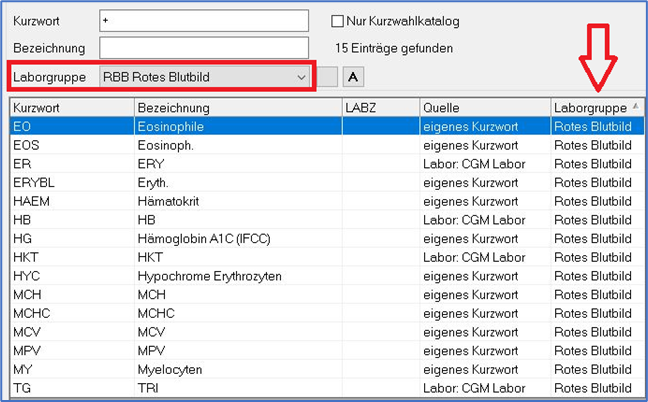Click the Kurzwort input field
648x402 pixels.
[x=204, y=21]
